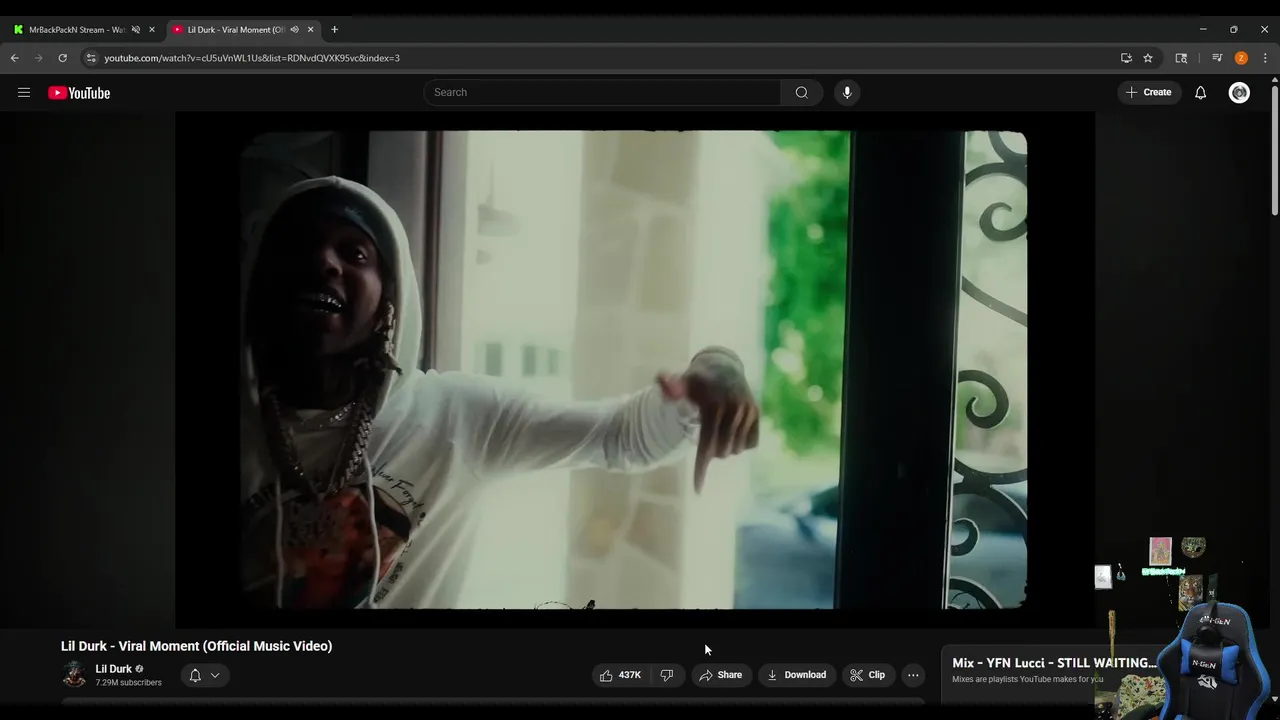
Task: Reload the current page
Action: pos(62,58)
